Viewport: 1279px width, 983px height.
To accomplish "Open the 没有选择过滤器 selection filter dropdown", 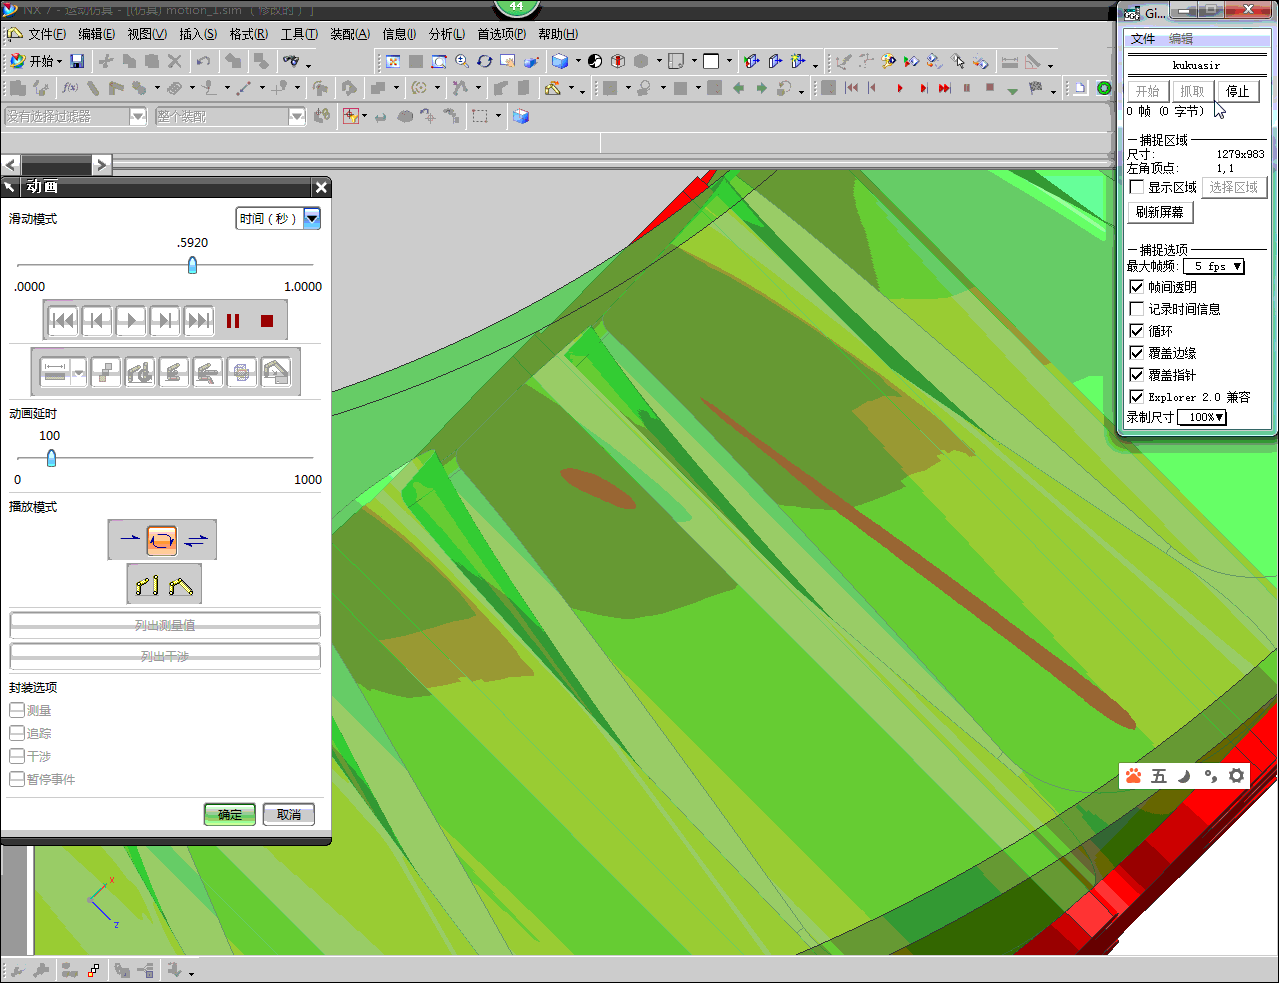I will [138, 117].
